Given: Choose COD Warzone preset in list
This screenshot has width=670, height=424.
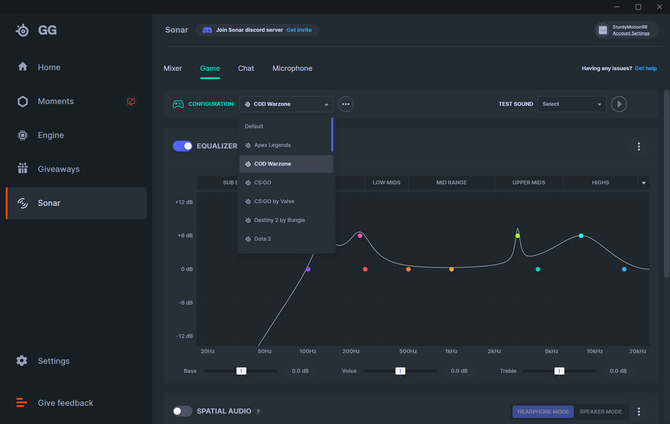Looking at the screenshot, I should coord(286,164).
